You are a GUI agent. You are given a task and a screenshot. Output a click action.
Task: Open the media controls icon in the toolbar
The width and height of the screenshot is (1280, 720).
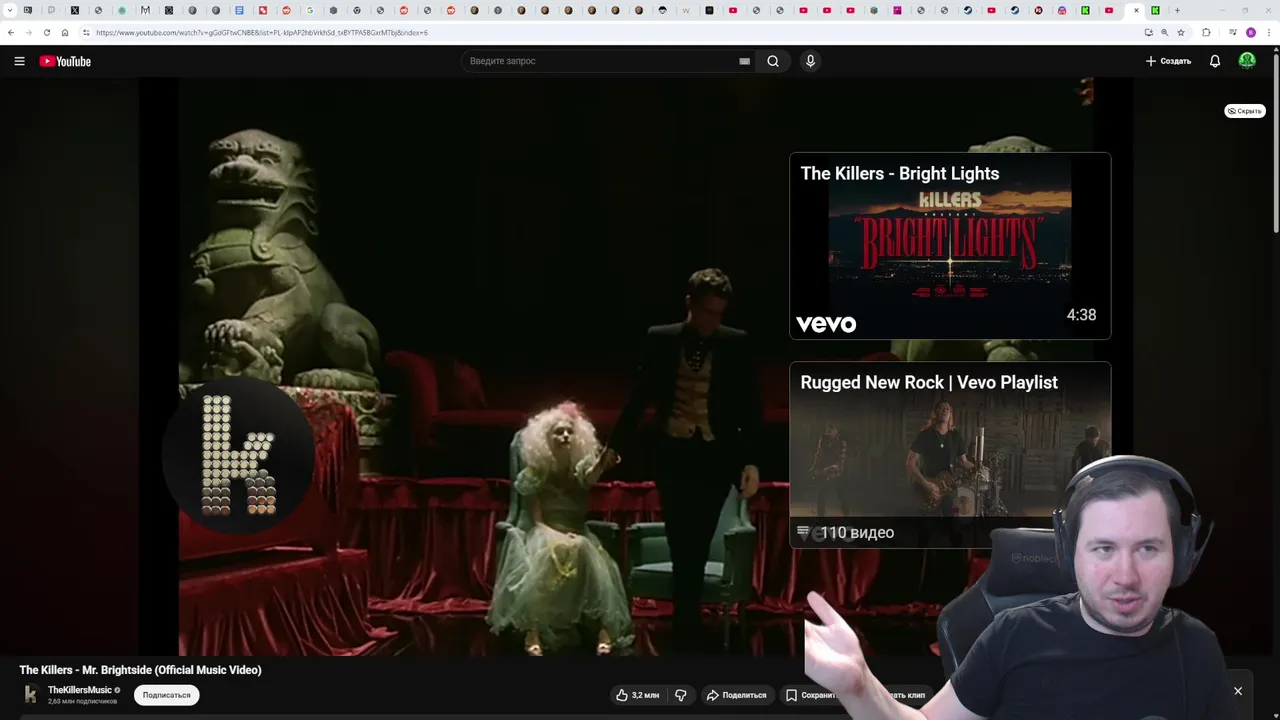pos(1233,32)
